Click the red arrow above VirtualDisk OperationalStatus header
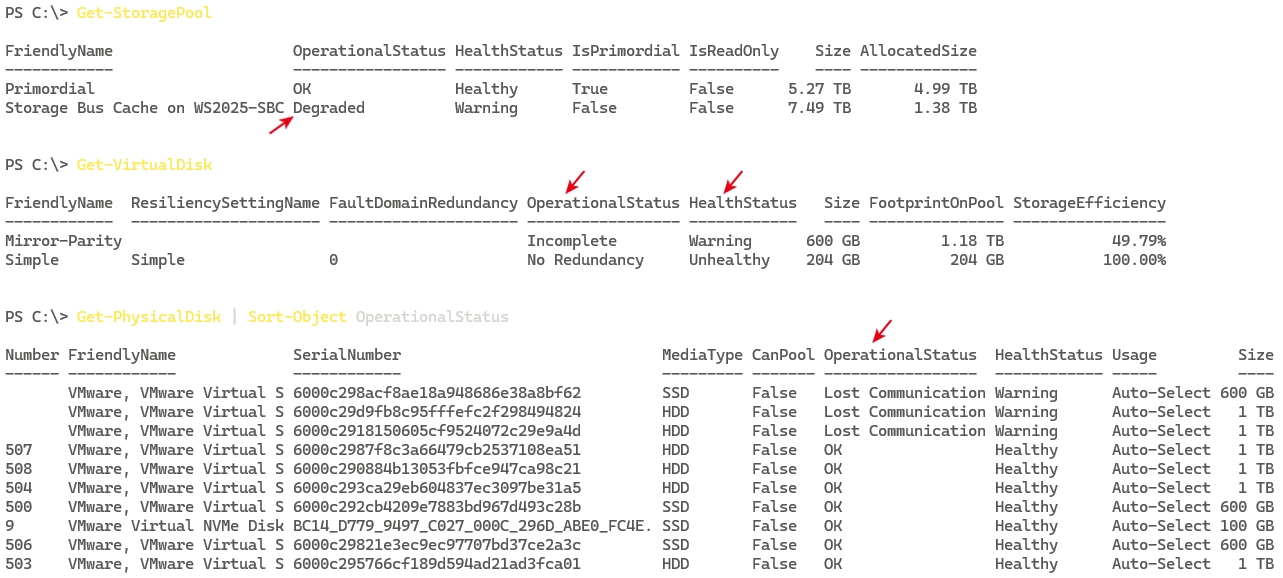The height and width of the screenshot is (578, 1283). pyautogui.click(x=575, y=181)
